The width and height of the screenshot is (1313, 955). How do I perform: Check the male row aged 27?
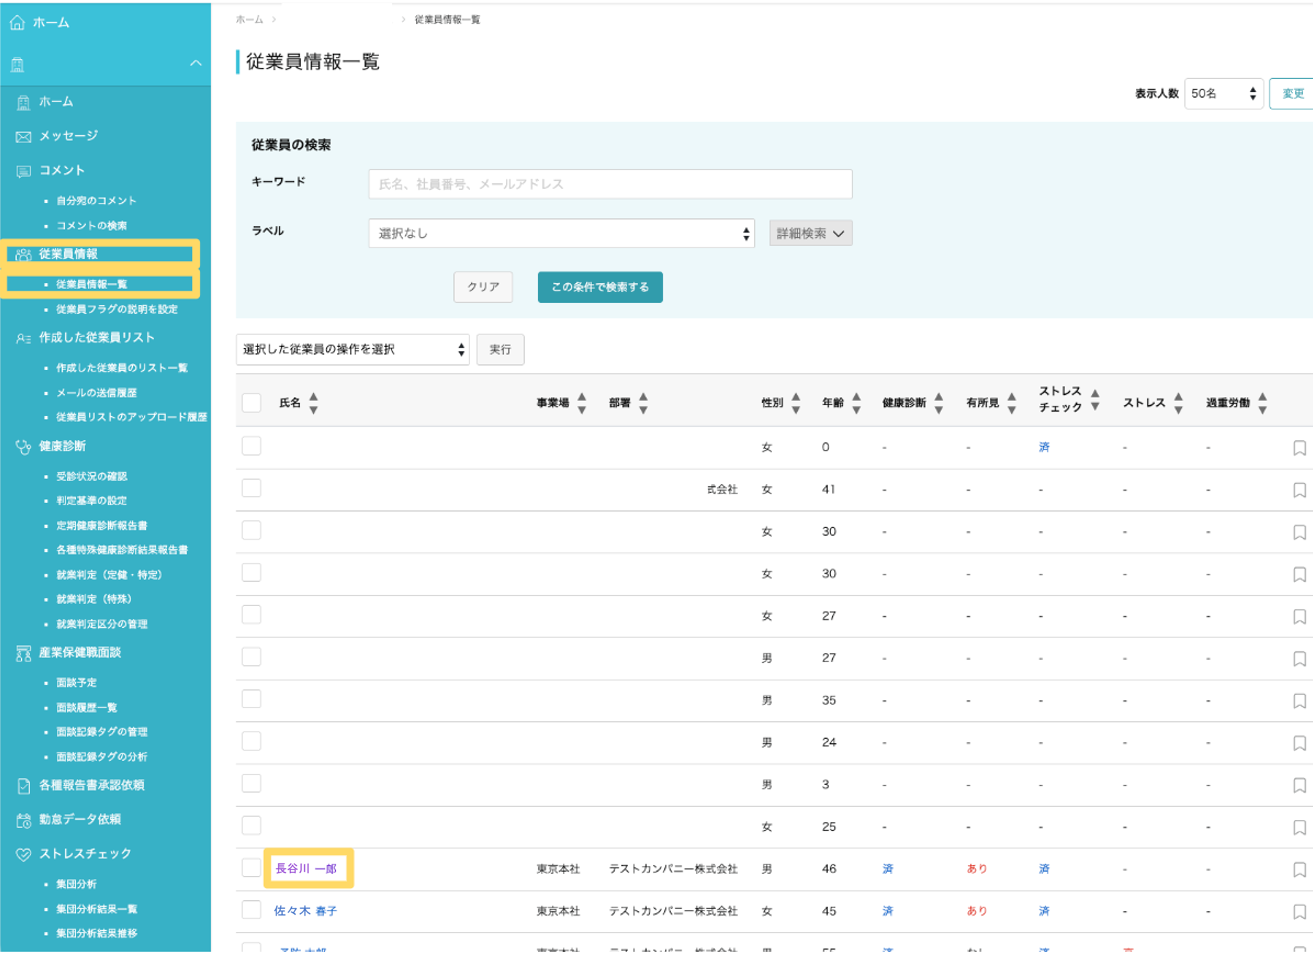pyautogui.click(x=251, y=657)
